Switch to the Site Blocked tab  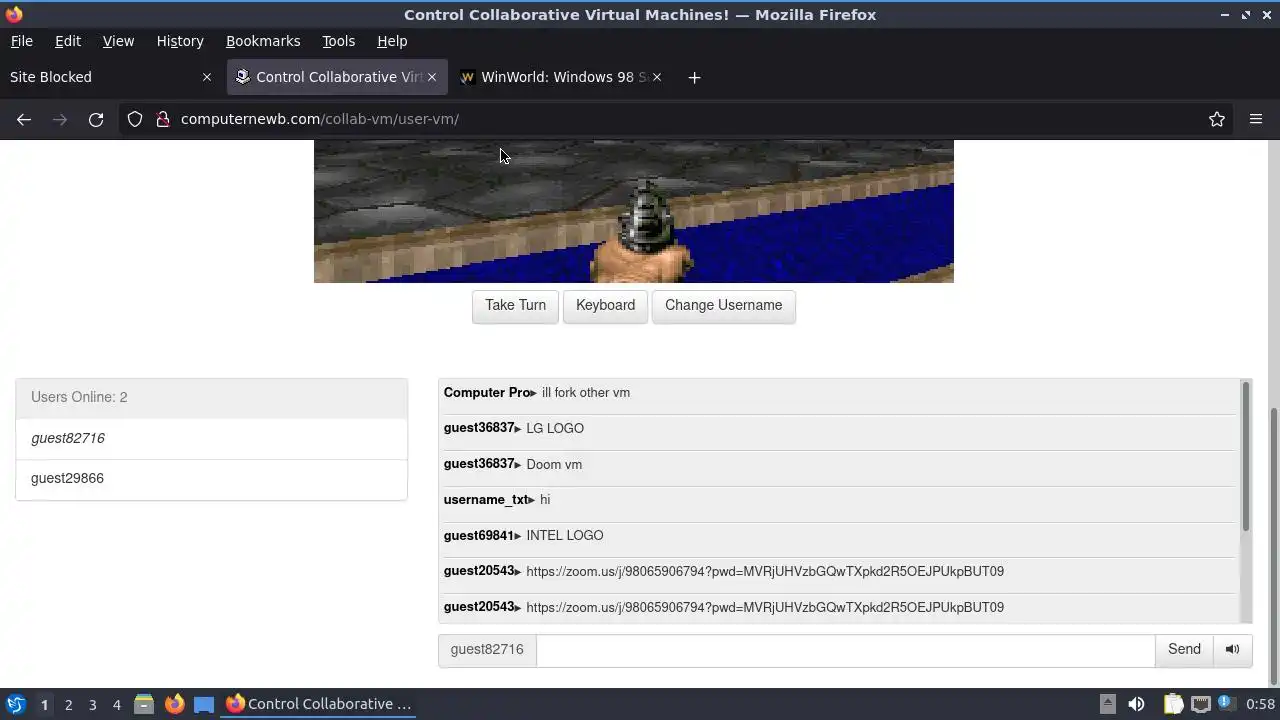(100, 77)
